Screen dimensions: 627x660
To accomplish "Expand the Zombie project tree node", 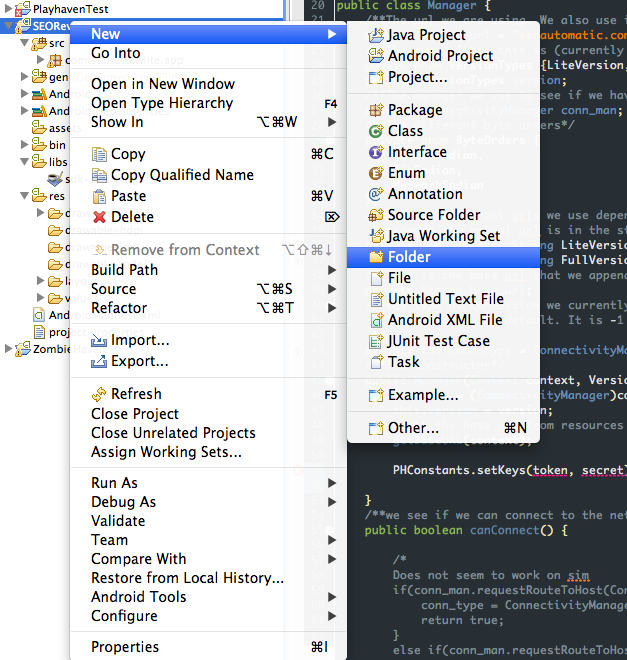I will click(9, 349).
